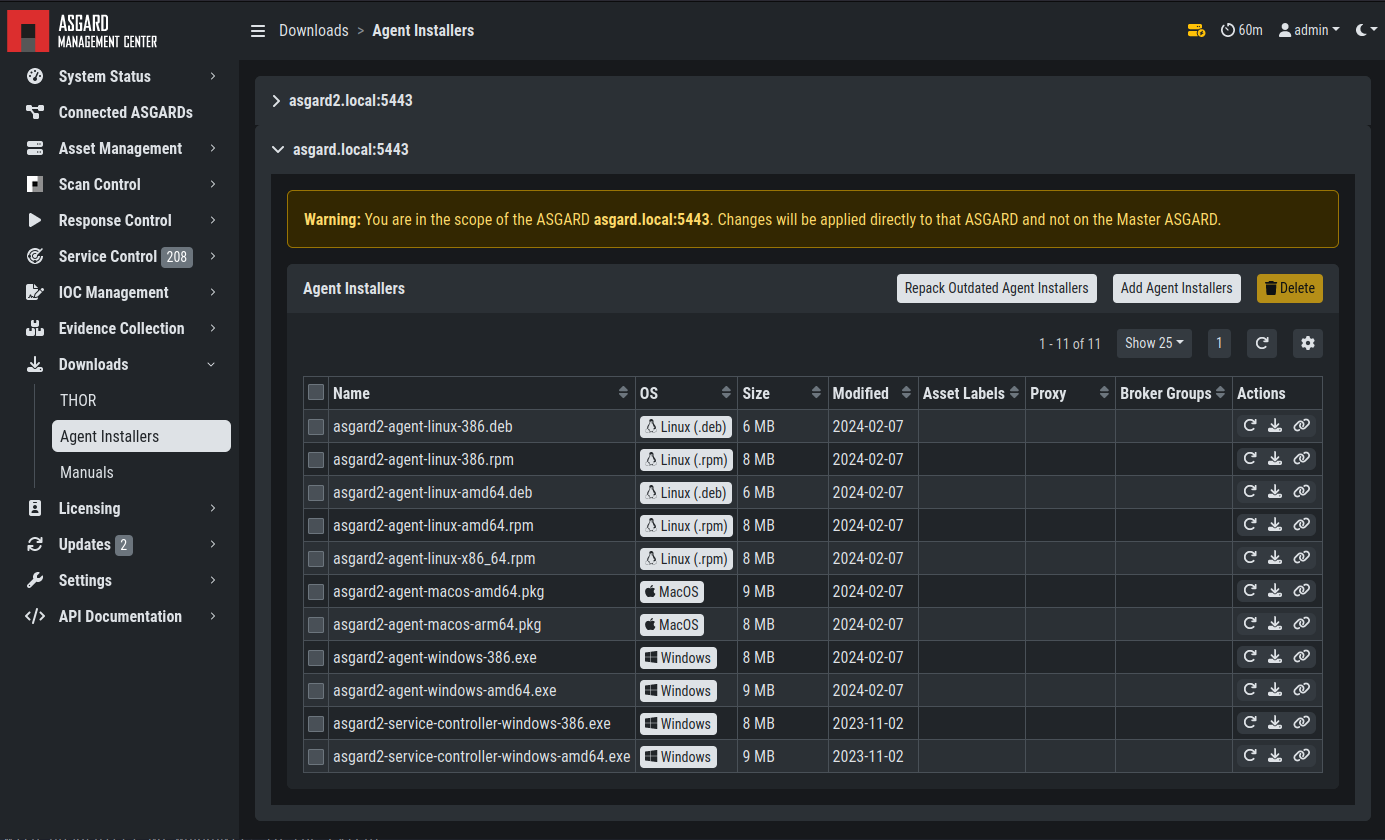
Task: Expand Asset Management menu
Action: point(120,148)
